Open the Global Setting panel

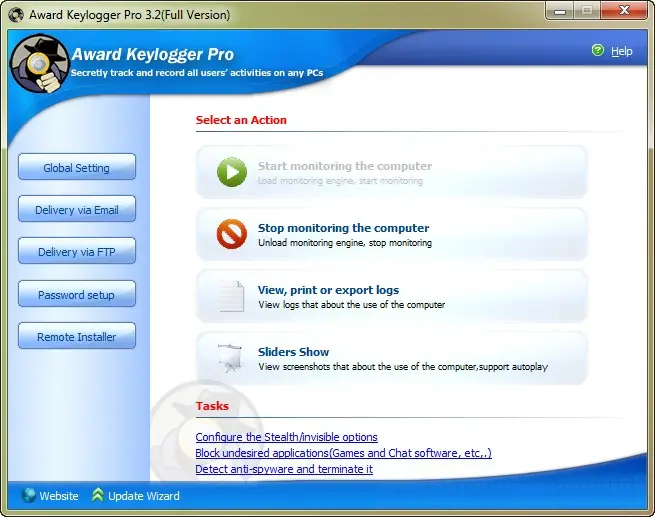(x=77, y=167)
